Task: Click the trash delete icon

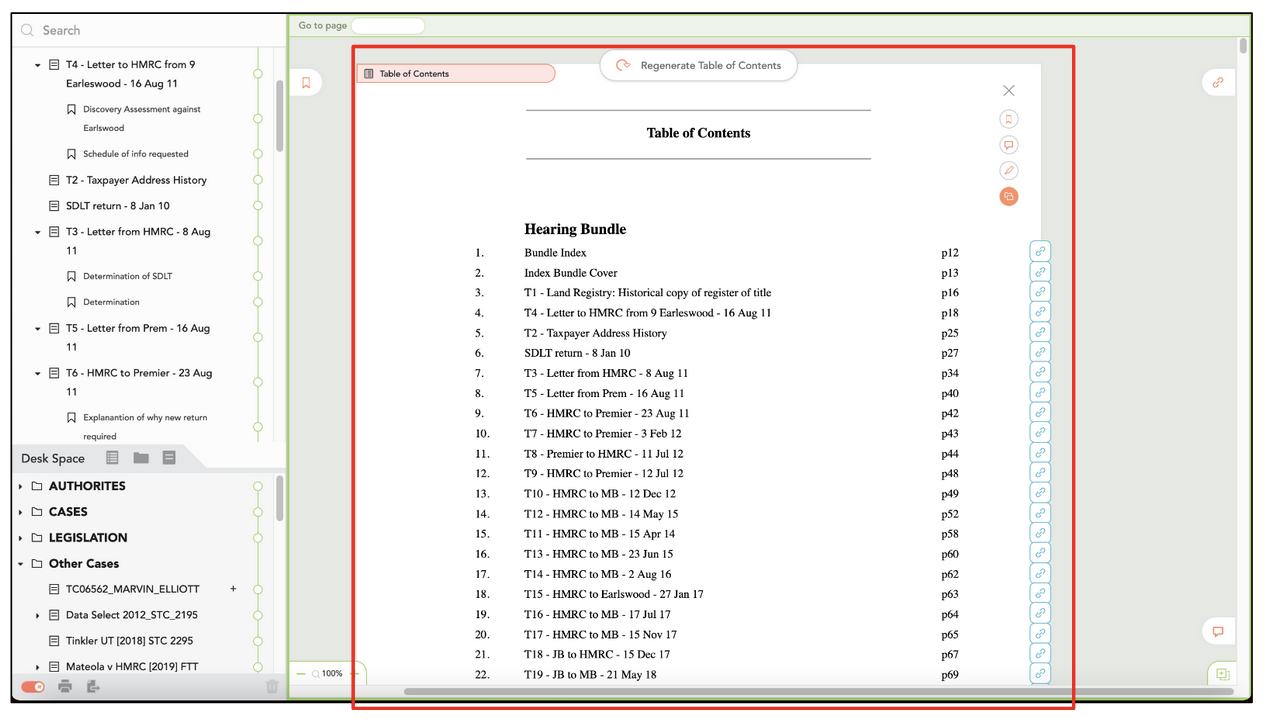Action: click(x=272, y=687)
